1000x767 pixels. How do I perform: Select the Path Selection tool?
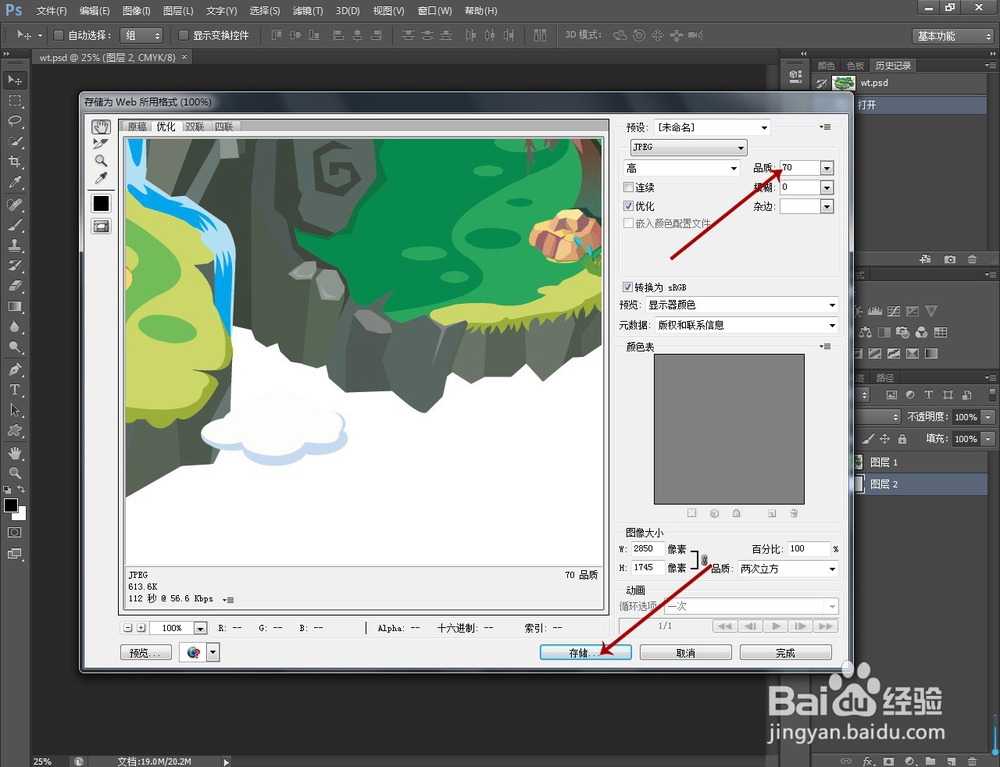point(15,410)
